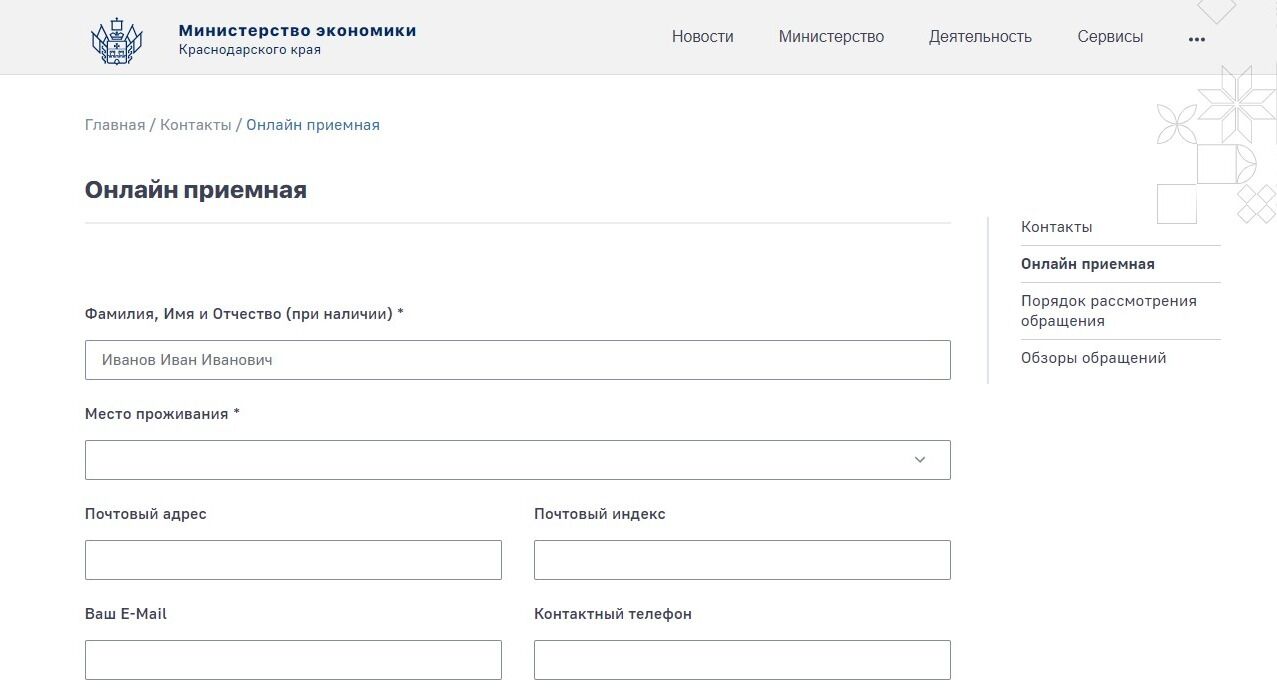Open Обзоры обращений side link

click(x=1093, y=358)
